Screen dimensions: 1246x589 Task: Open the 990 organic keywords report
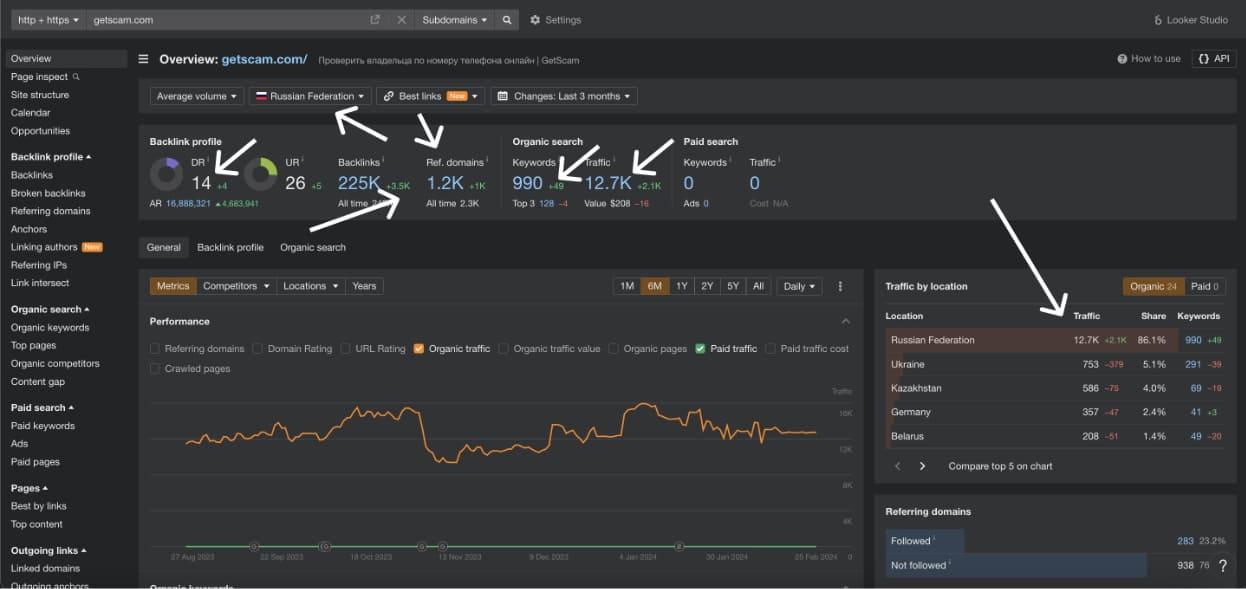tap(527, 183)
